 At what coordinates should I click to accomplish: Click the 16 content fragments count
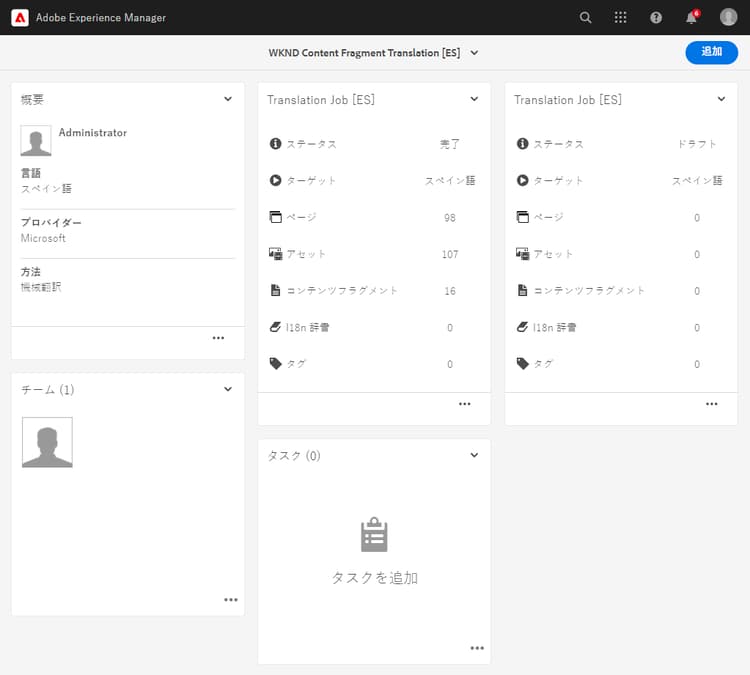(x=450, y=291)
